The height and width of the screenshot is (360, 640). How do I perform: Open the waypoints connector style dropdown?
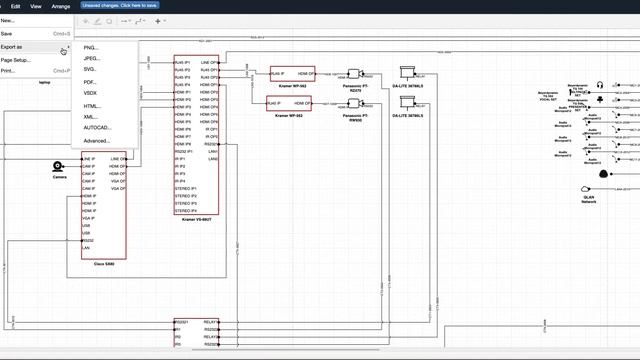click(x=140, y=21)
